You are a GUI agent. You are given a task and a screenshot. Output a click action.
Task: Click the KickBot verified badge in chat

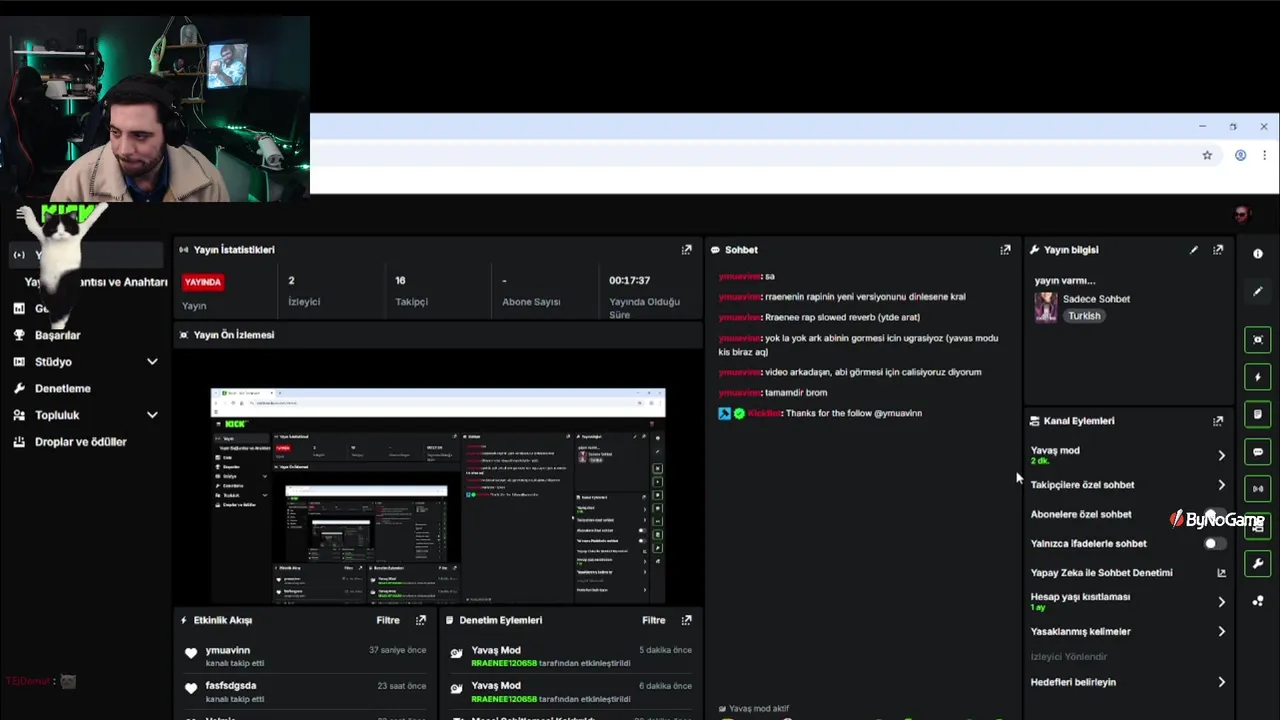coord(739,413)
